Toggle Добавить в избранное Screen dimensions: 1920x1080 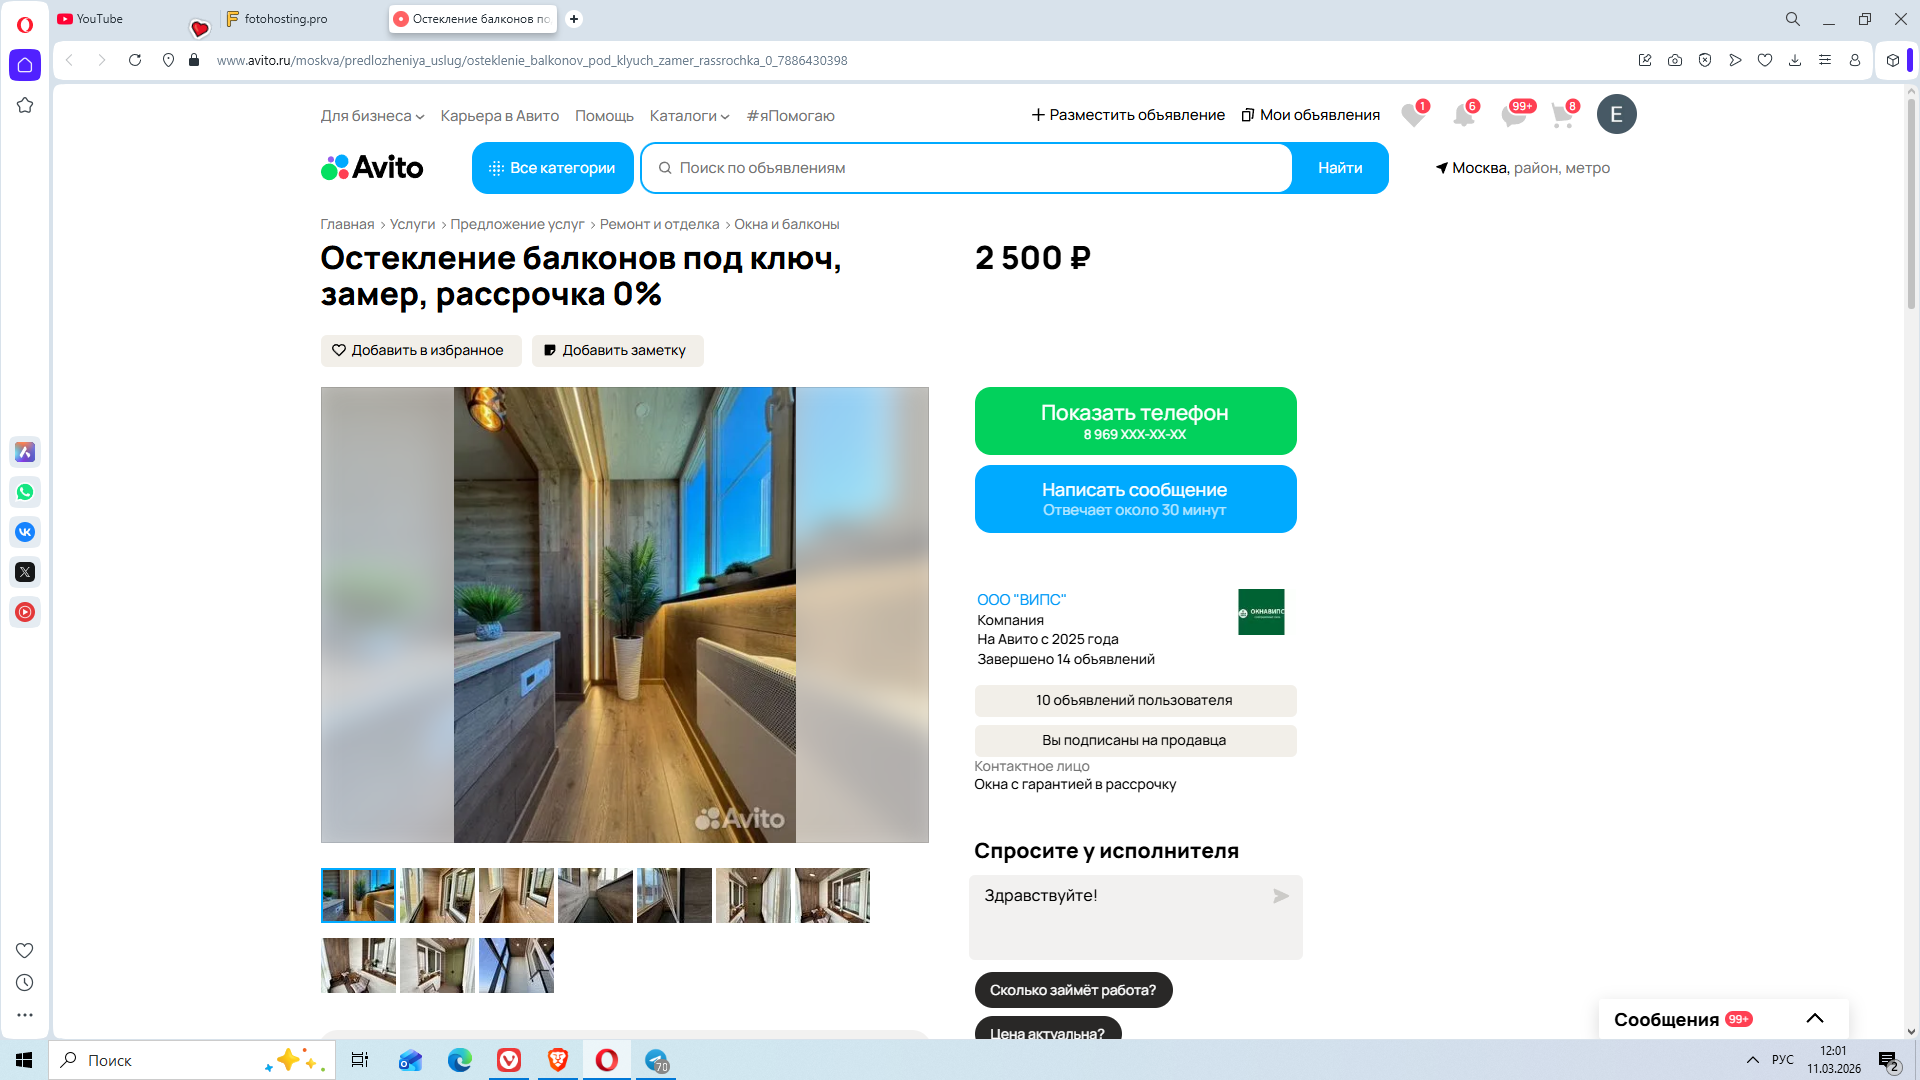click(x=420, y=351)
